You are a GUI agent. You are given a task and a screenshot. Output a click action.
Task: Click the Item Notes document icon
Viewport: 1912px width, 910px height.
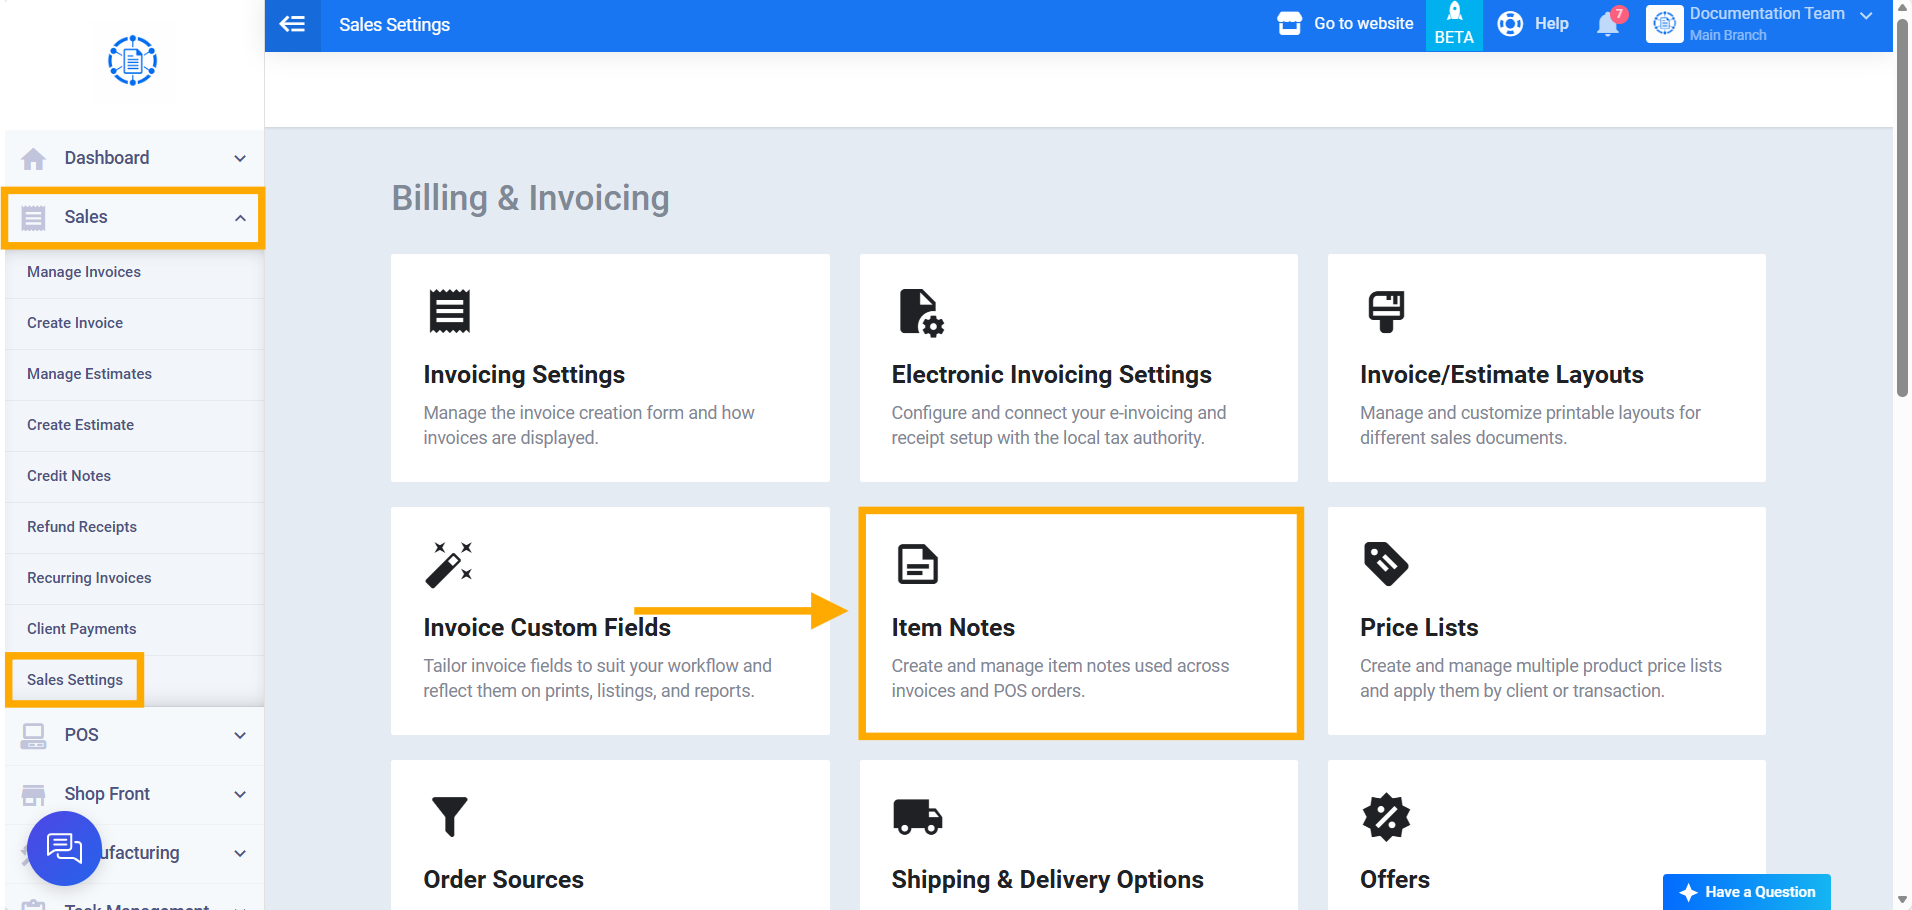[917, 564]
